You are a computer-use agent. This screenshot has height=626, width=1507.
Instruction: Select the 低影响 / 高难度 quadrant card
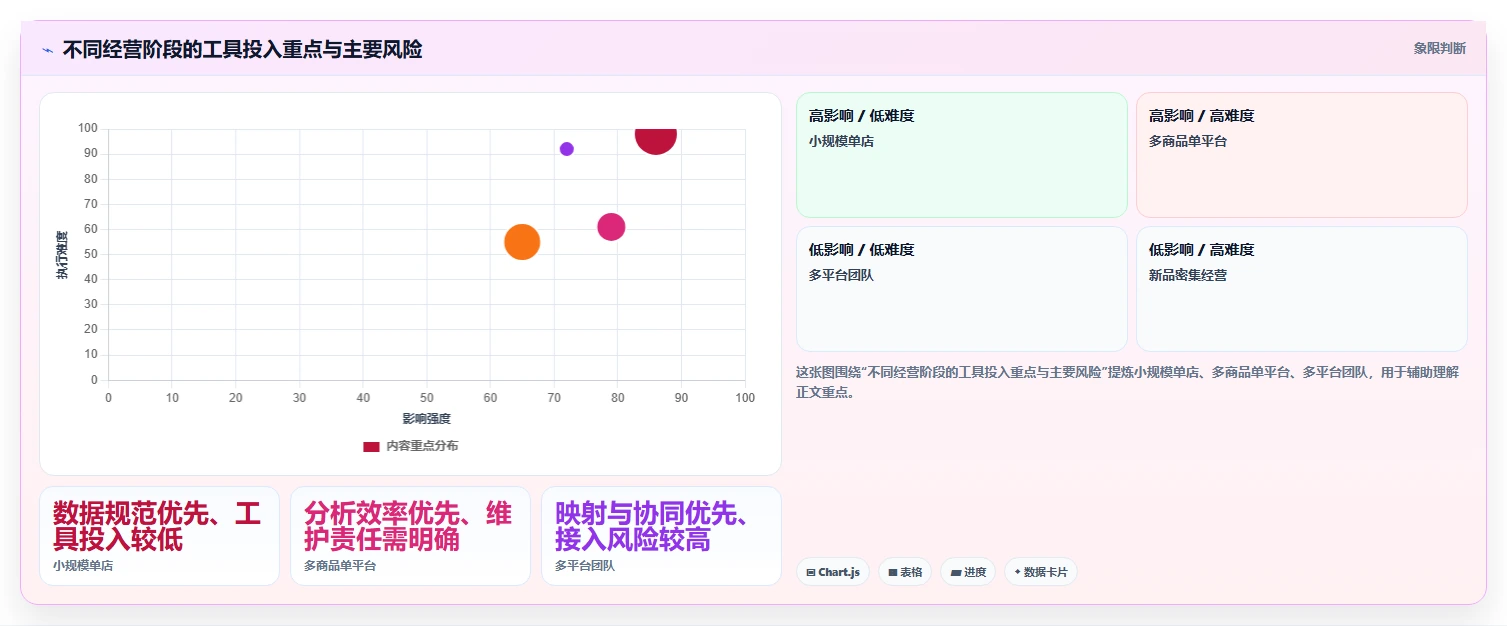(x=1301, y=289)
